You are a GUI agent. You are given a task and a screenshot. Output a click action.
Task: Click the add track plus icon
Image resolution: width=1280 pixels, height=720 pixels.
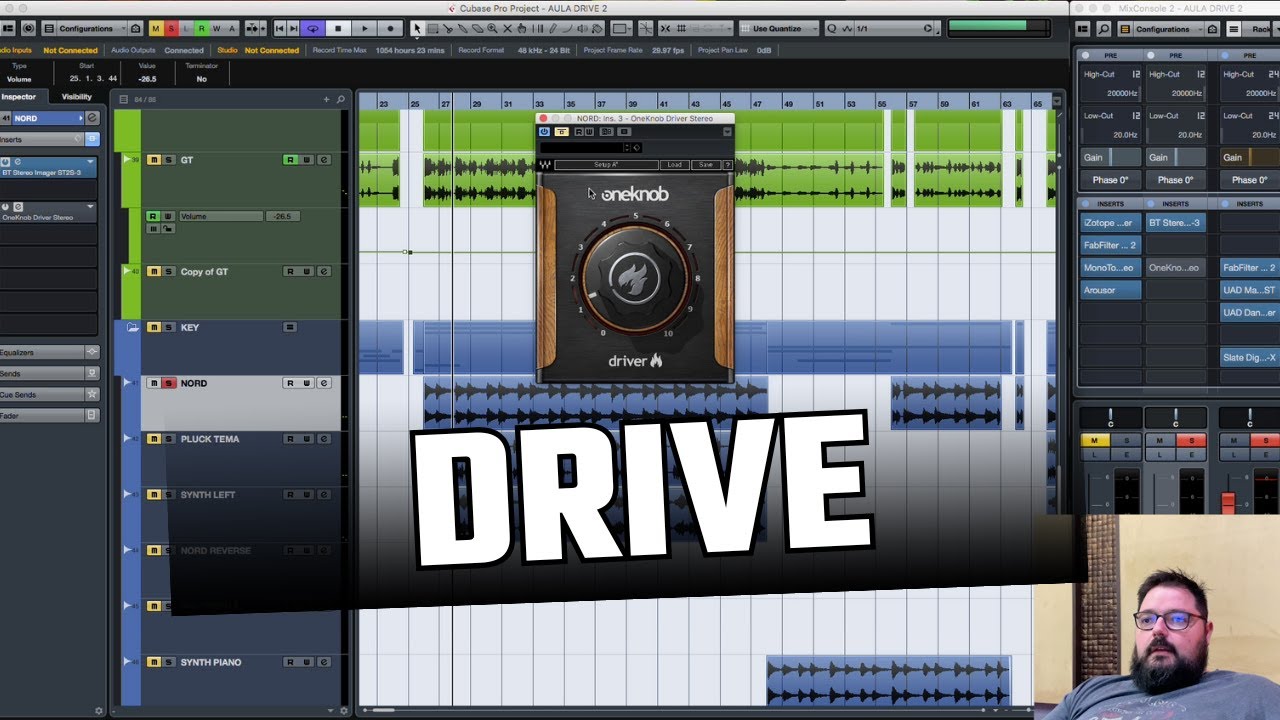tap(326, 99)
